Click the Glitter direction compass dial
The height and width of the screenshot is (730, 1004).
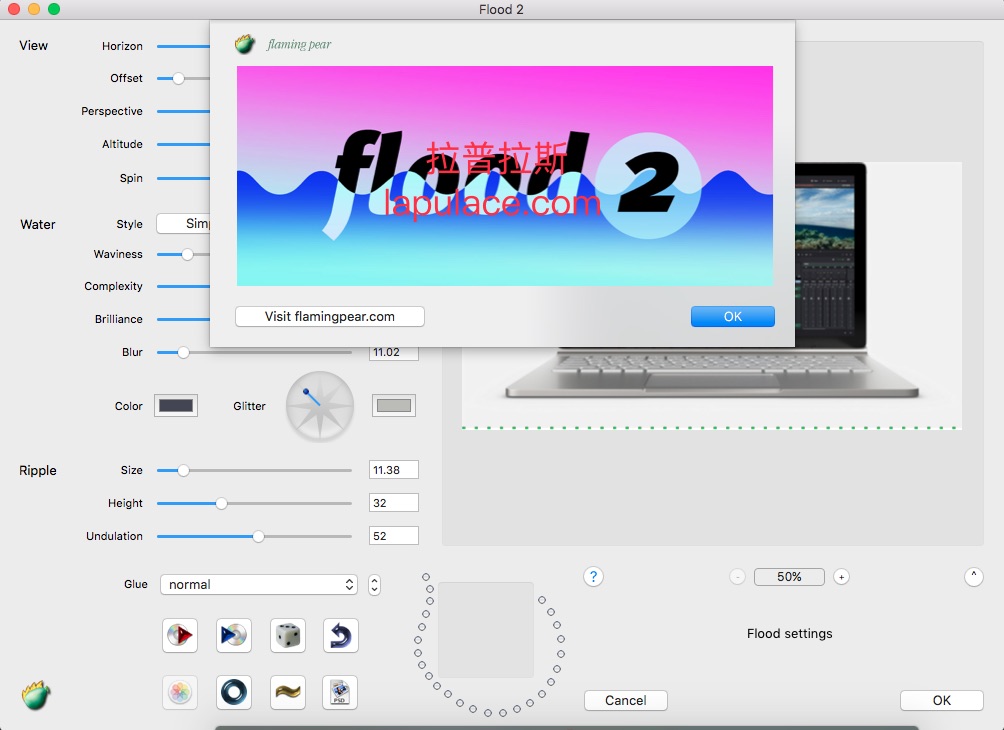click(x=320, y=406)
